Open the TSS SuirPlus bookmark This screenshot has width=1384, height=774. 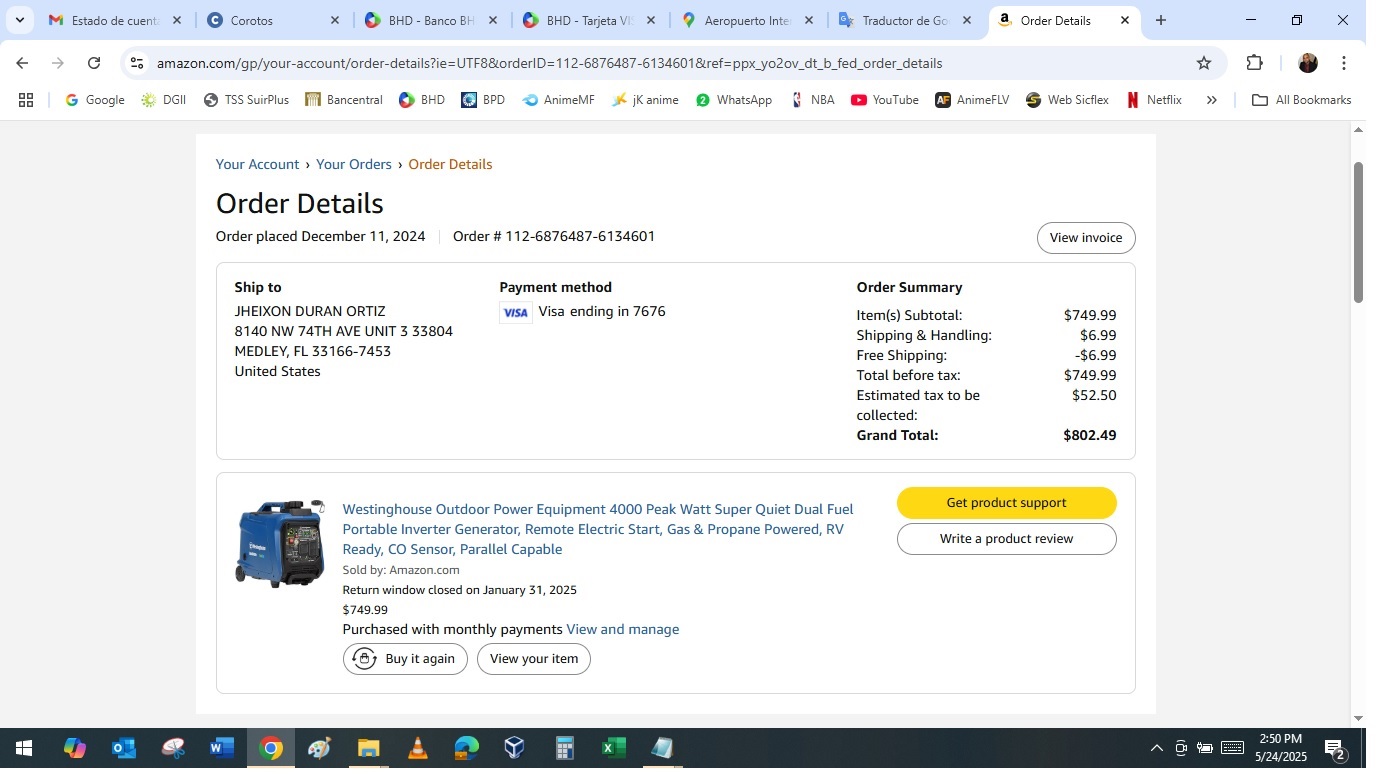[247, 100]
